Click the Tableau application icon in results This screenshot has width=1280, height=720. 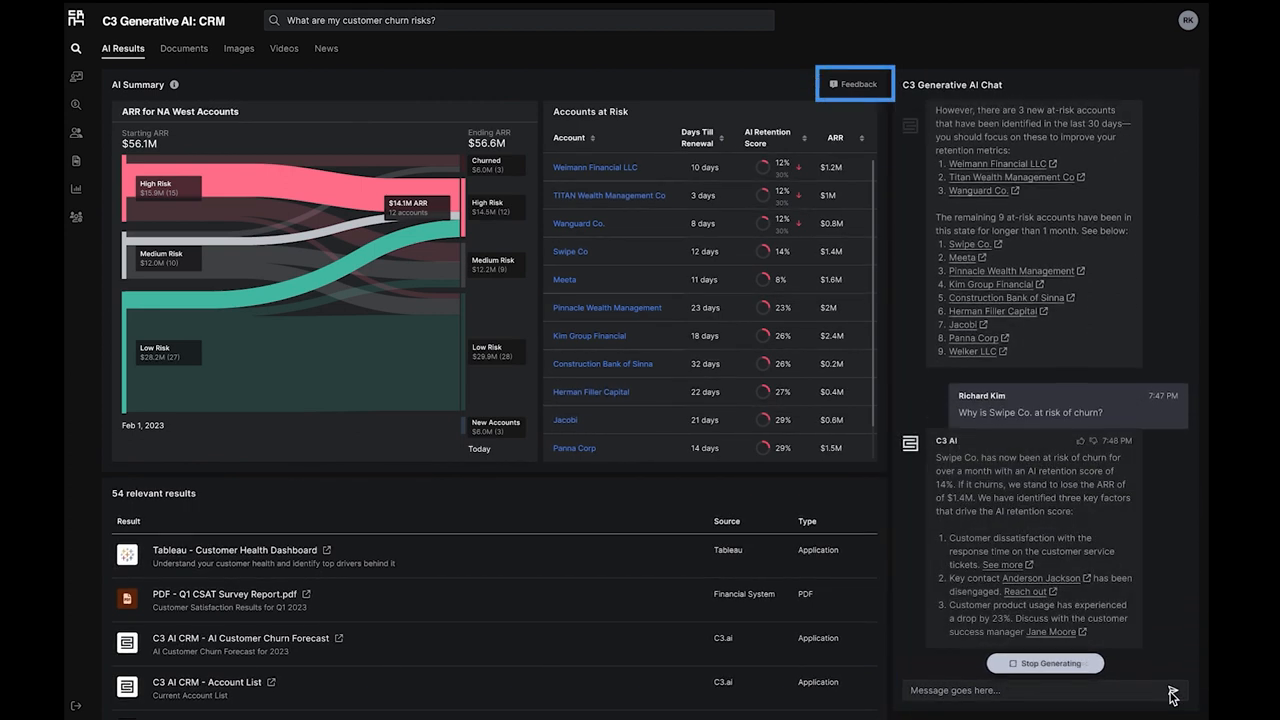(x=127, y=554)
